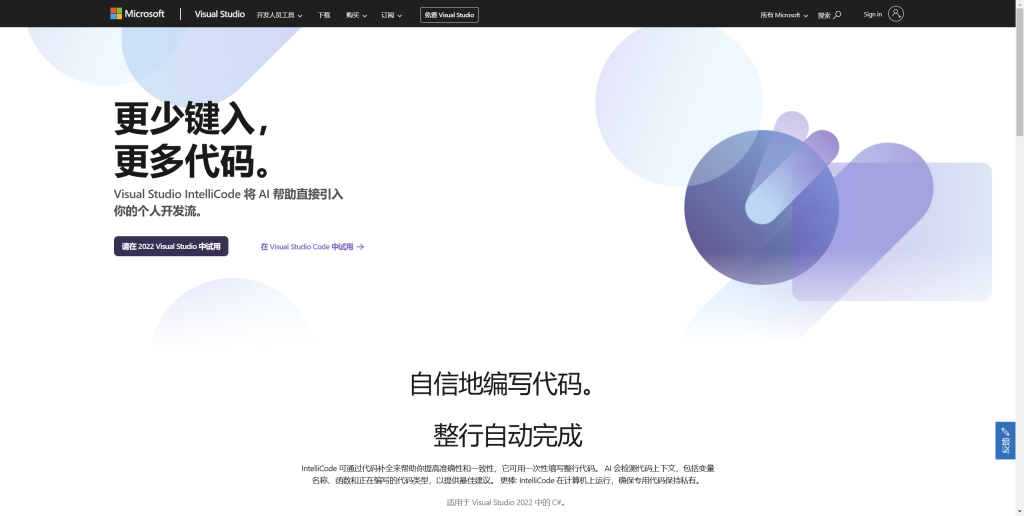Open 在 Visual Studio Code 中试用 link
Screen dimensions: 1024x516
tap(312, 247)
